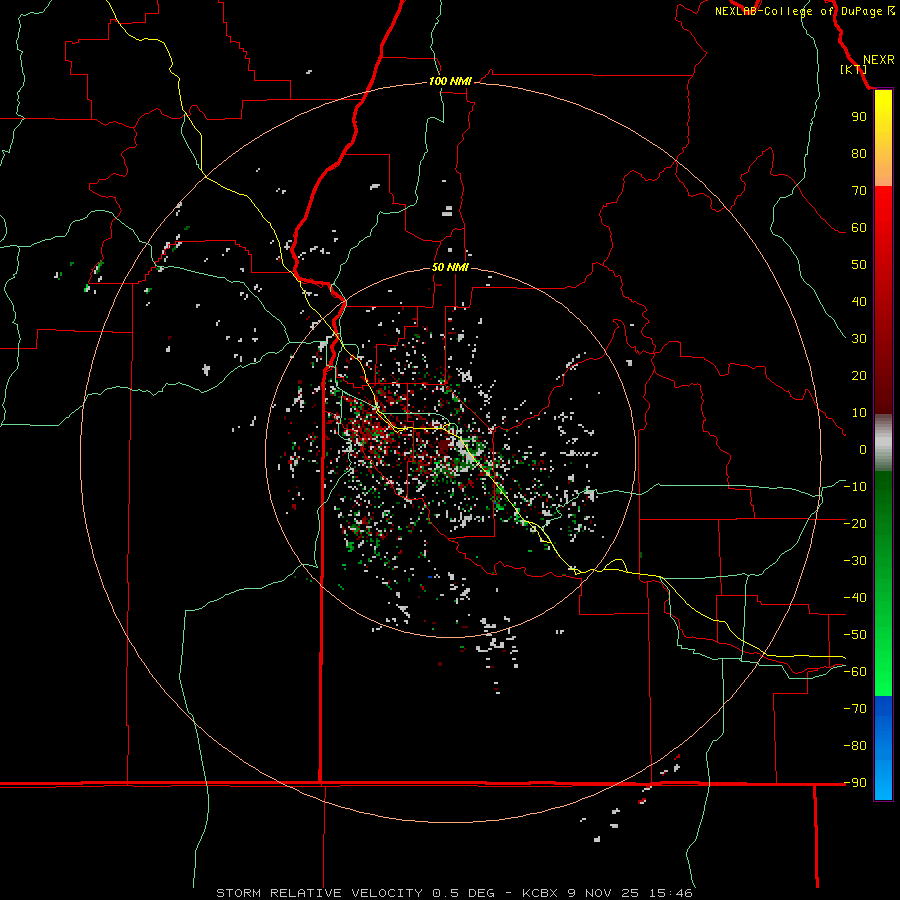Click the positive "60" velocity scale label
900x900 pixels.
point(859,228)
